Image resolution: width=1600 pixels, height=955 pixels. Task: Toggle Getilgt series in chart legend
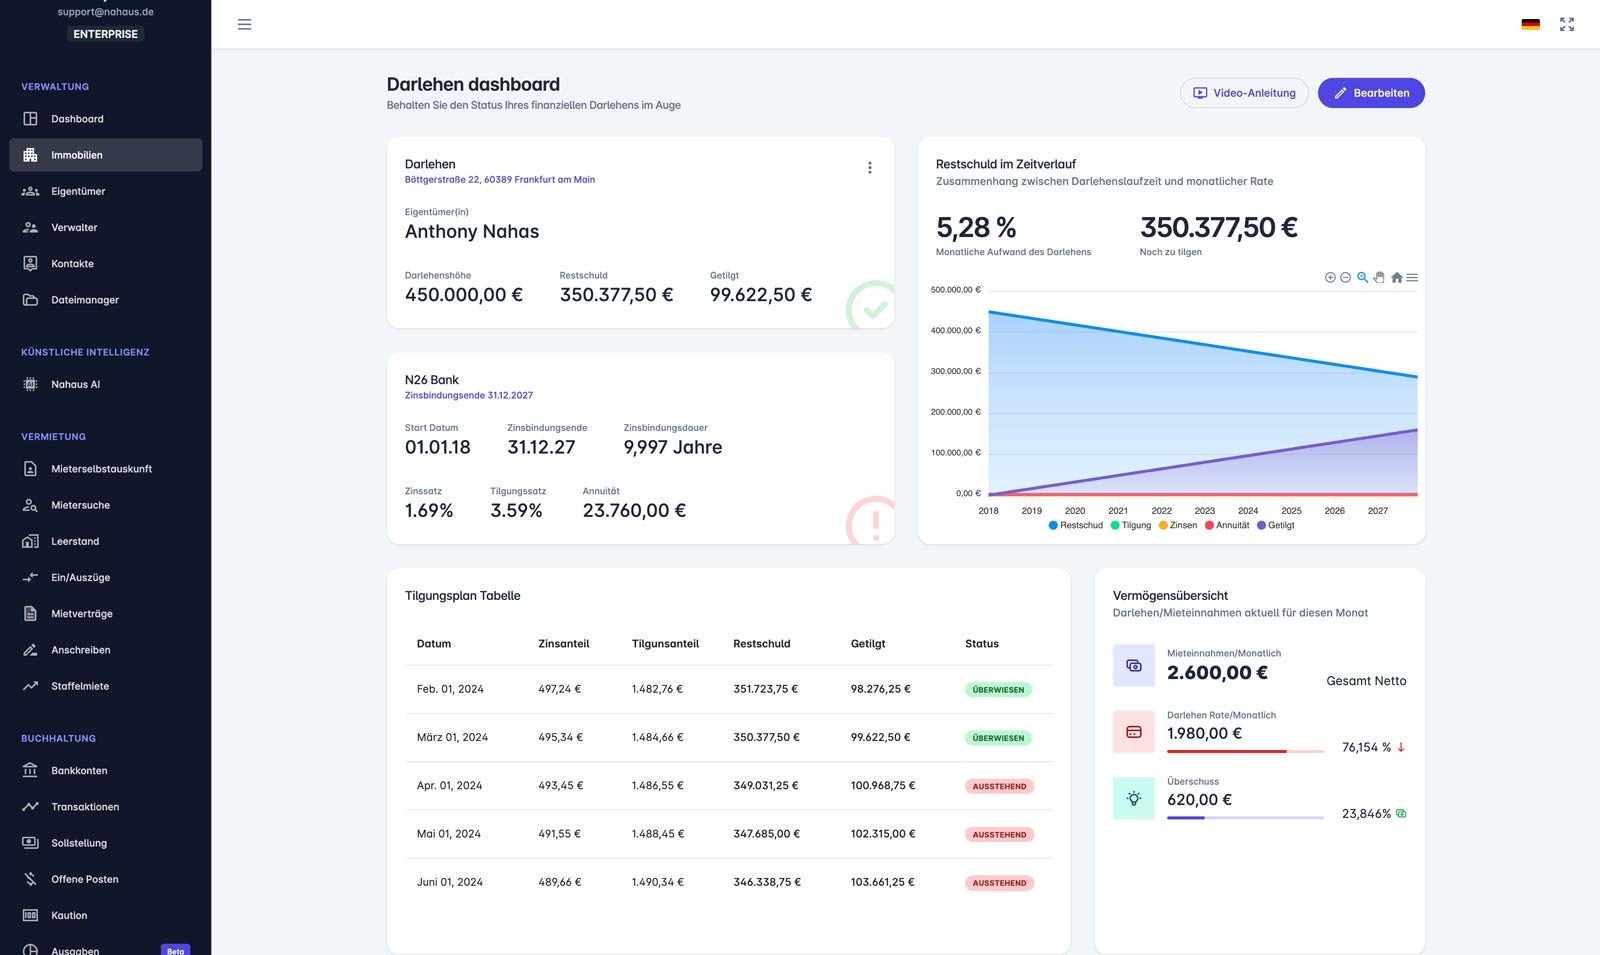pyautogui.click(x=1276, y=525)
